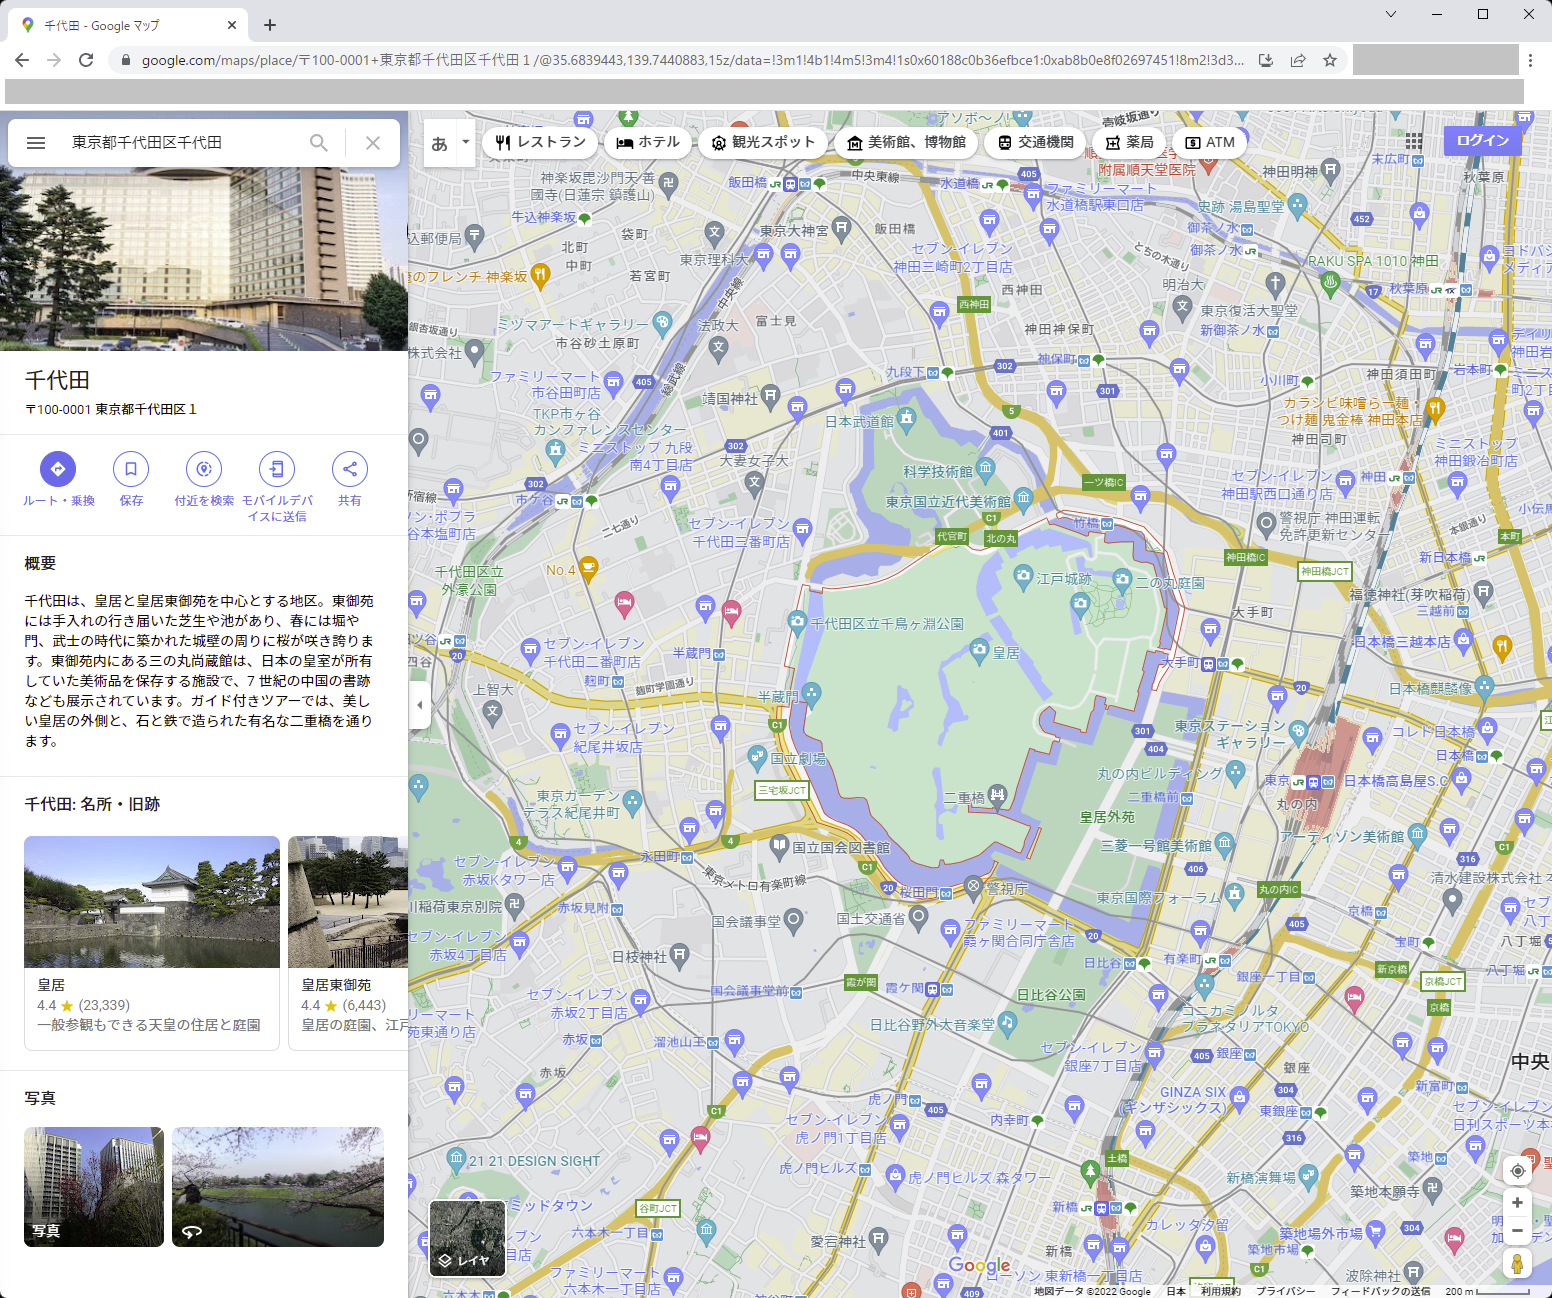Screen dimensions: 1552x1298
Task: Zoom out with the minus button
Action: tap(1517, 1230)
